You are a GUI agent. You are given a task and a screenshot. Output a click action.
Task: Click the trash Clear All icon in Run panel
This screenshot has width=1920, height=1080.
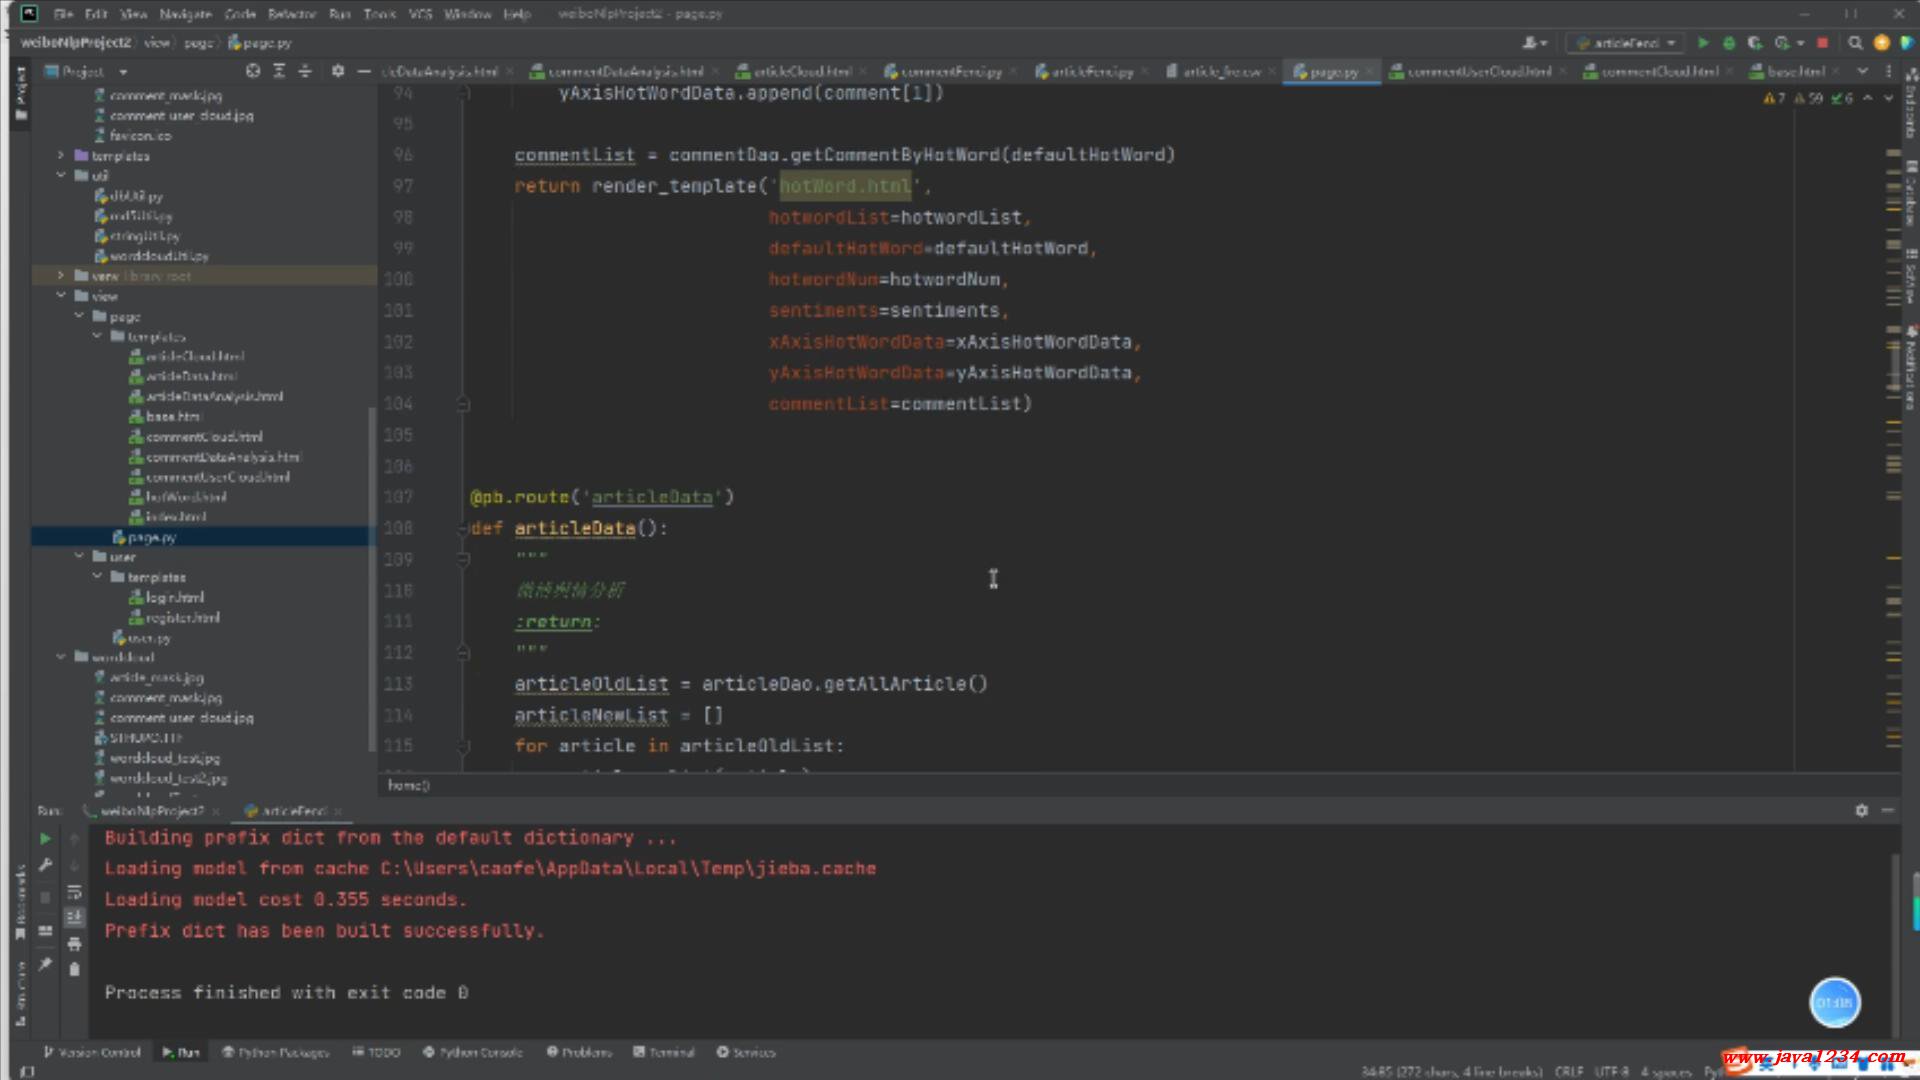coord(74,969)
